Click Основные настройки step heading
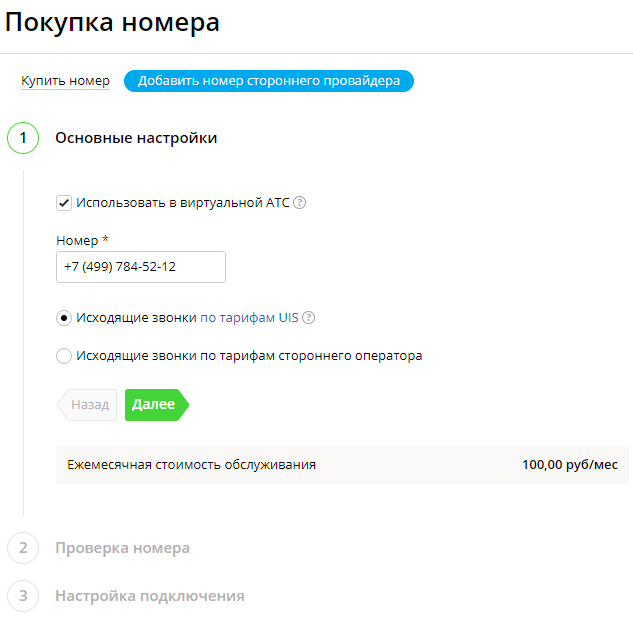The height and width of the screenshot is (621, 633). tap(136, 138)
